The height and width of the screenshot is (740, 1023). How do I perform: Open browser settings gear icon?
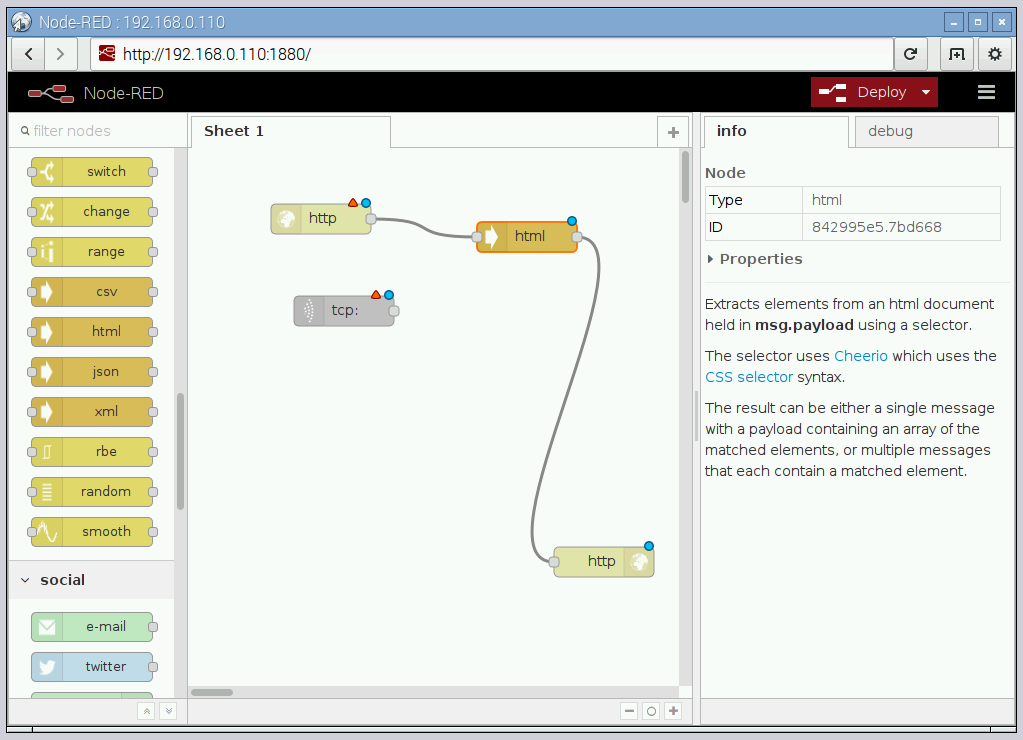pyautogui.click(x=994, y=54)
